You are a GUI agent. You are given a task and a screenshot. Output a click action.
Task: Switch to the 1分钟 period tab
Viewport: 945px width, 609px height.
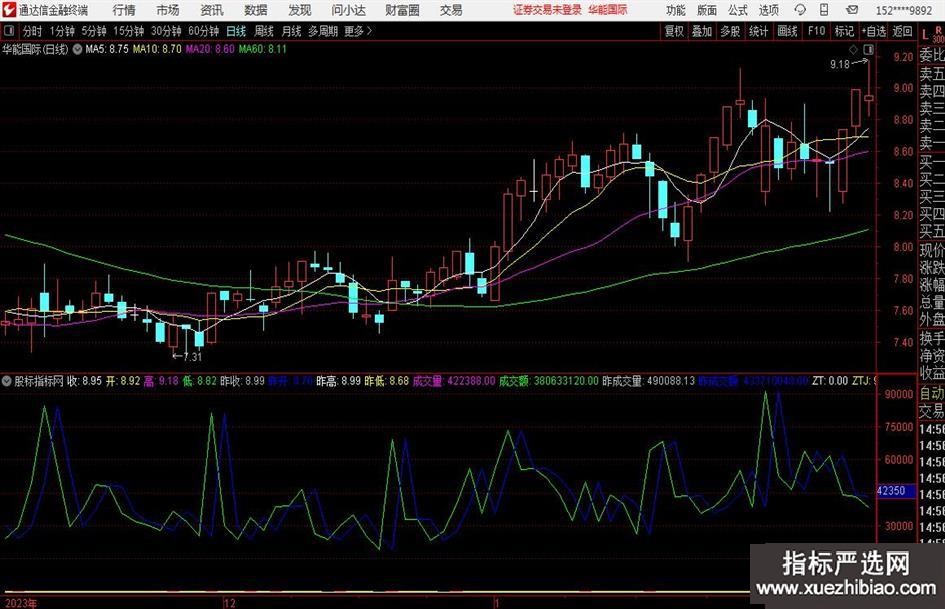pos(62,31)
